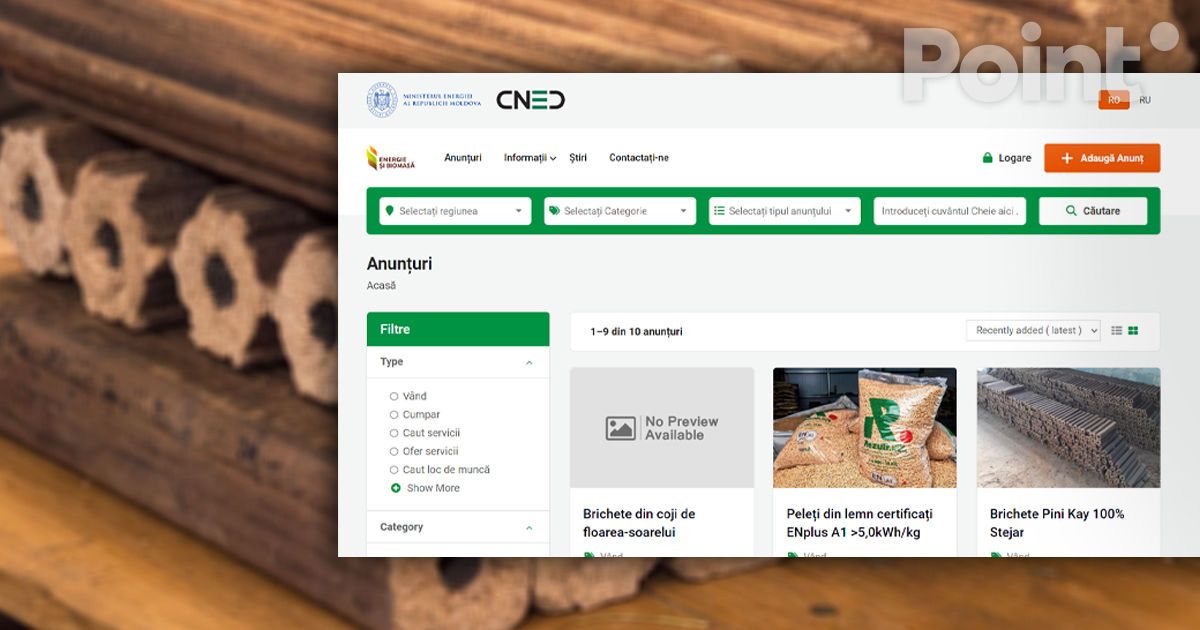Open the Recently added sort dropdown
Image resolution: width=1200 pixels, height=630 pixels.
tap(1033, 331)
